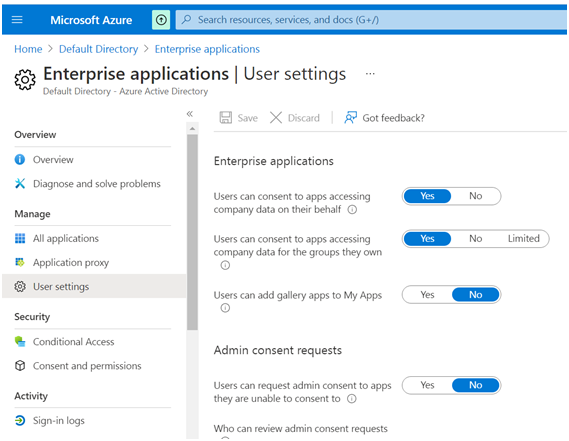Click info icon under 'gallery apps to My Apps'
The width and height of the screenshot is (569, 441).
(225, 308)
